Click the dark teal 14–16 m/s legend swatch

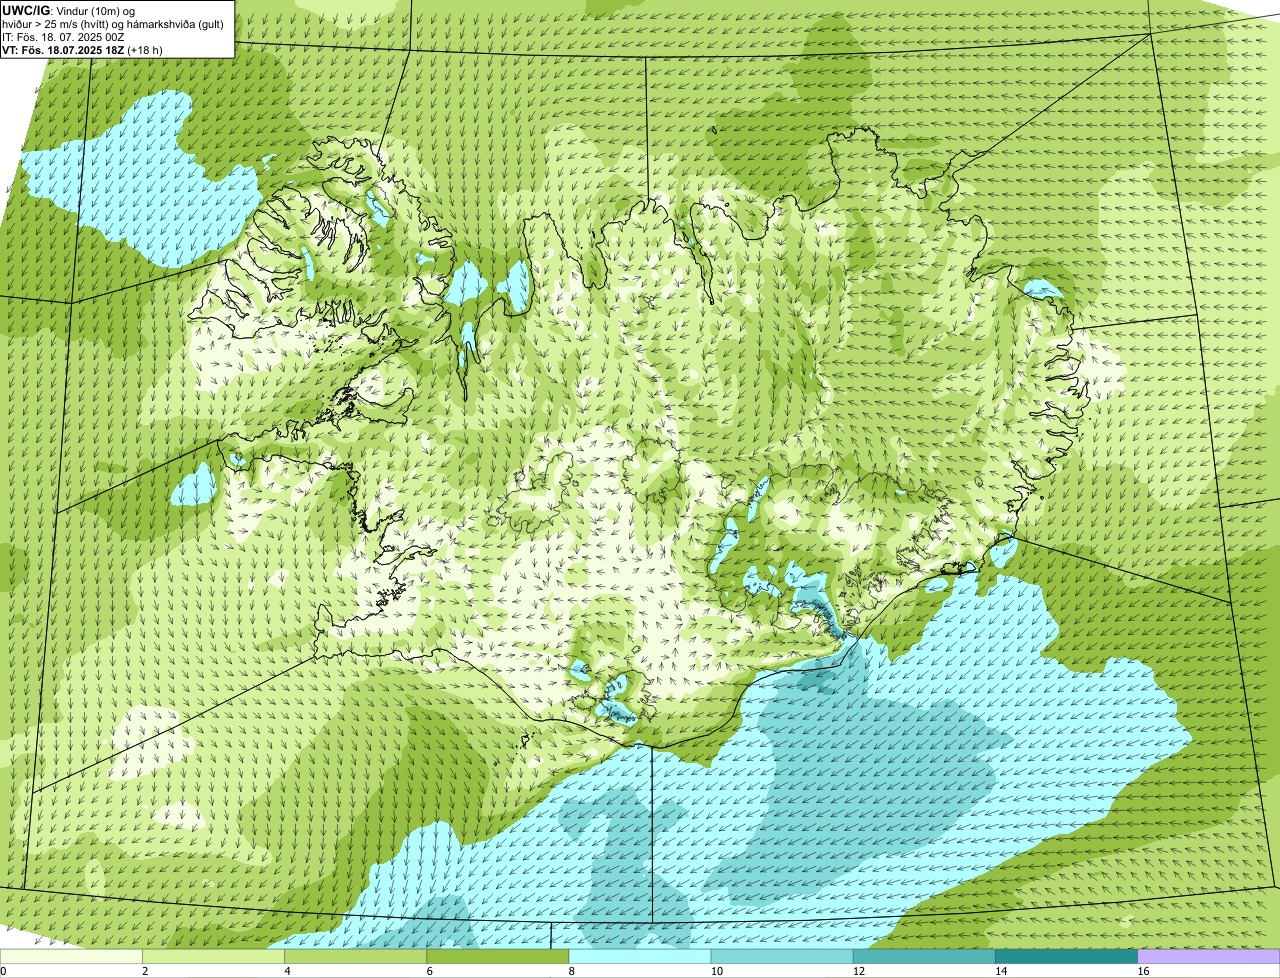[x=1067, y=957]
